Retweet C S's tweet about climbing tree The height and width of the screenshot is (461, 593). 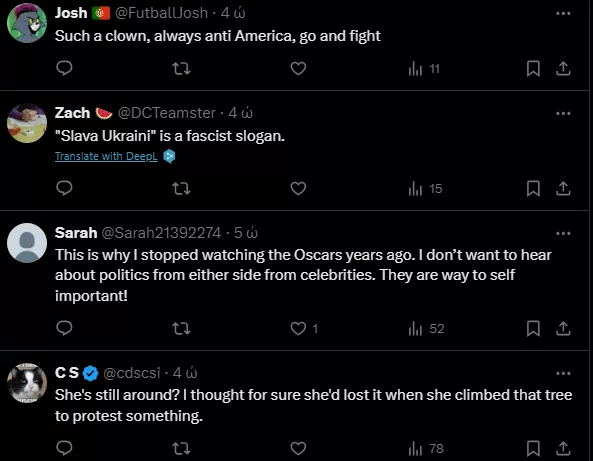pyautogui.click(x=181, y=449)
